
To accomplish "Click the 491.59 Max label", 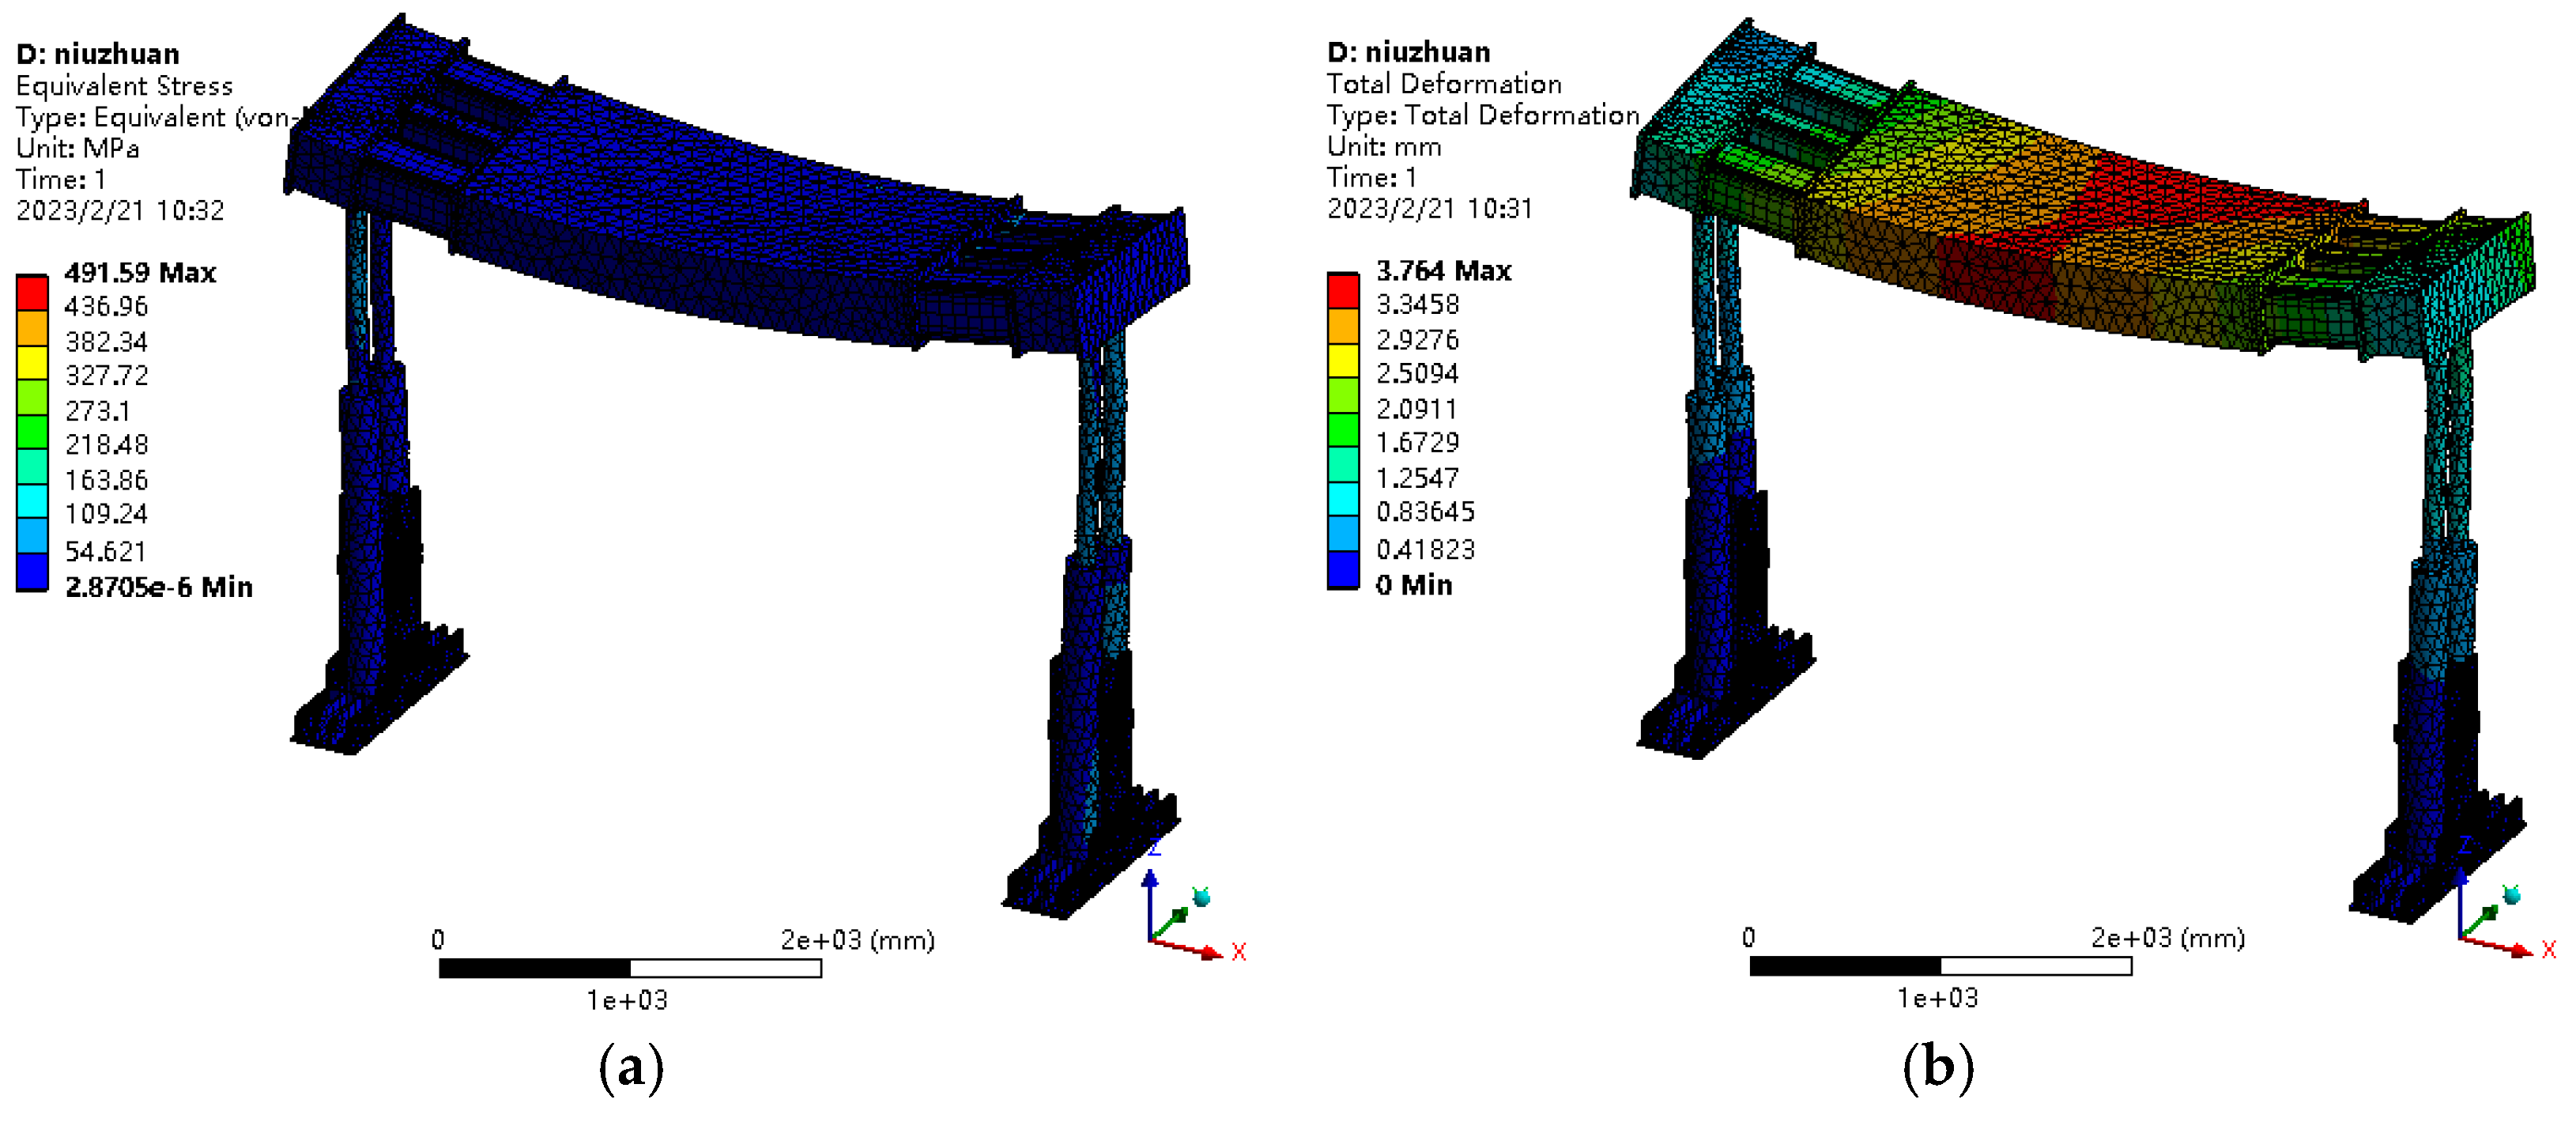I will click(x=140, y=272).
